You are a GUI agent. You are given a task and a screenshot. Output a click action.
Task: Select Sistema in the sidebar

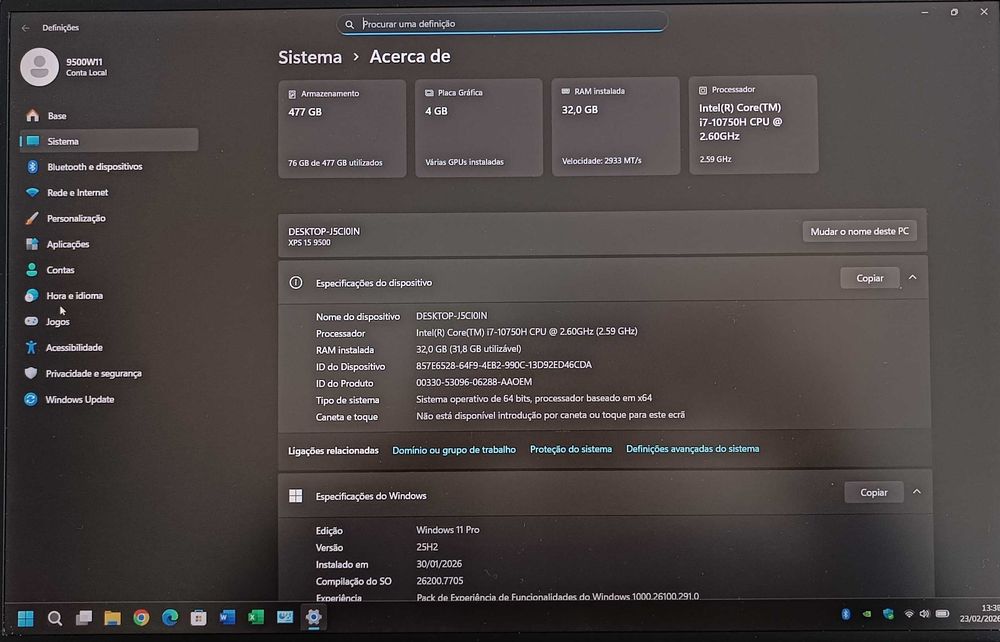108,141
